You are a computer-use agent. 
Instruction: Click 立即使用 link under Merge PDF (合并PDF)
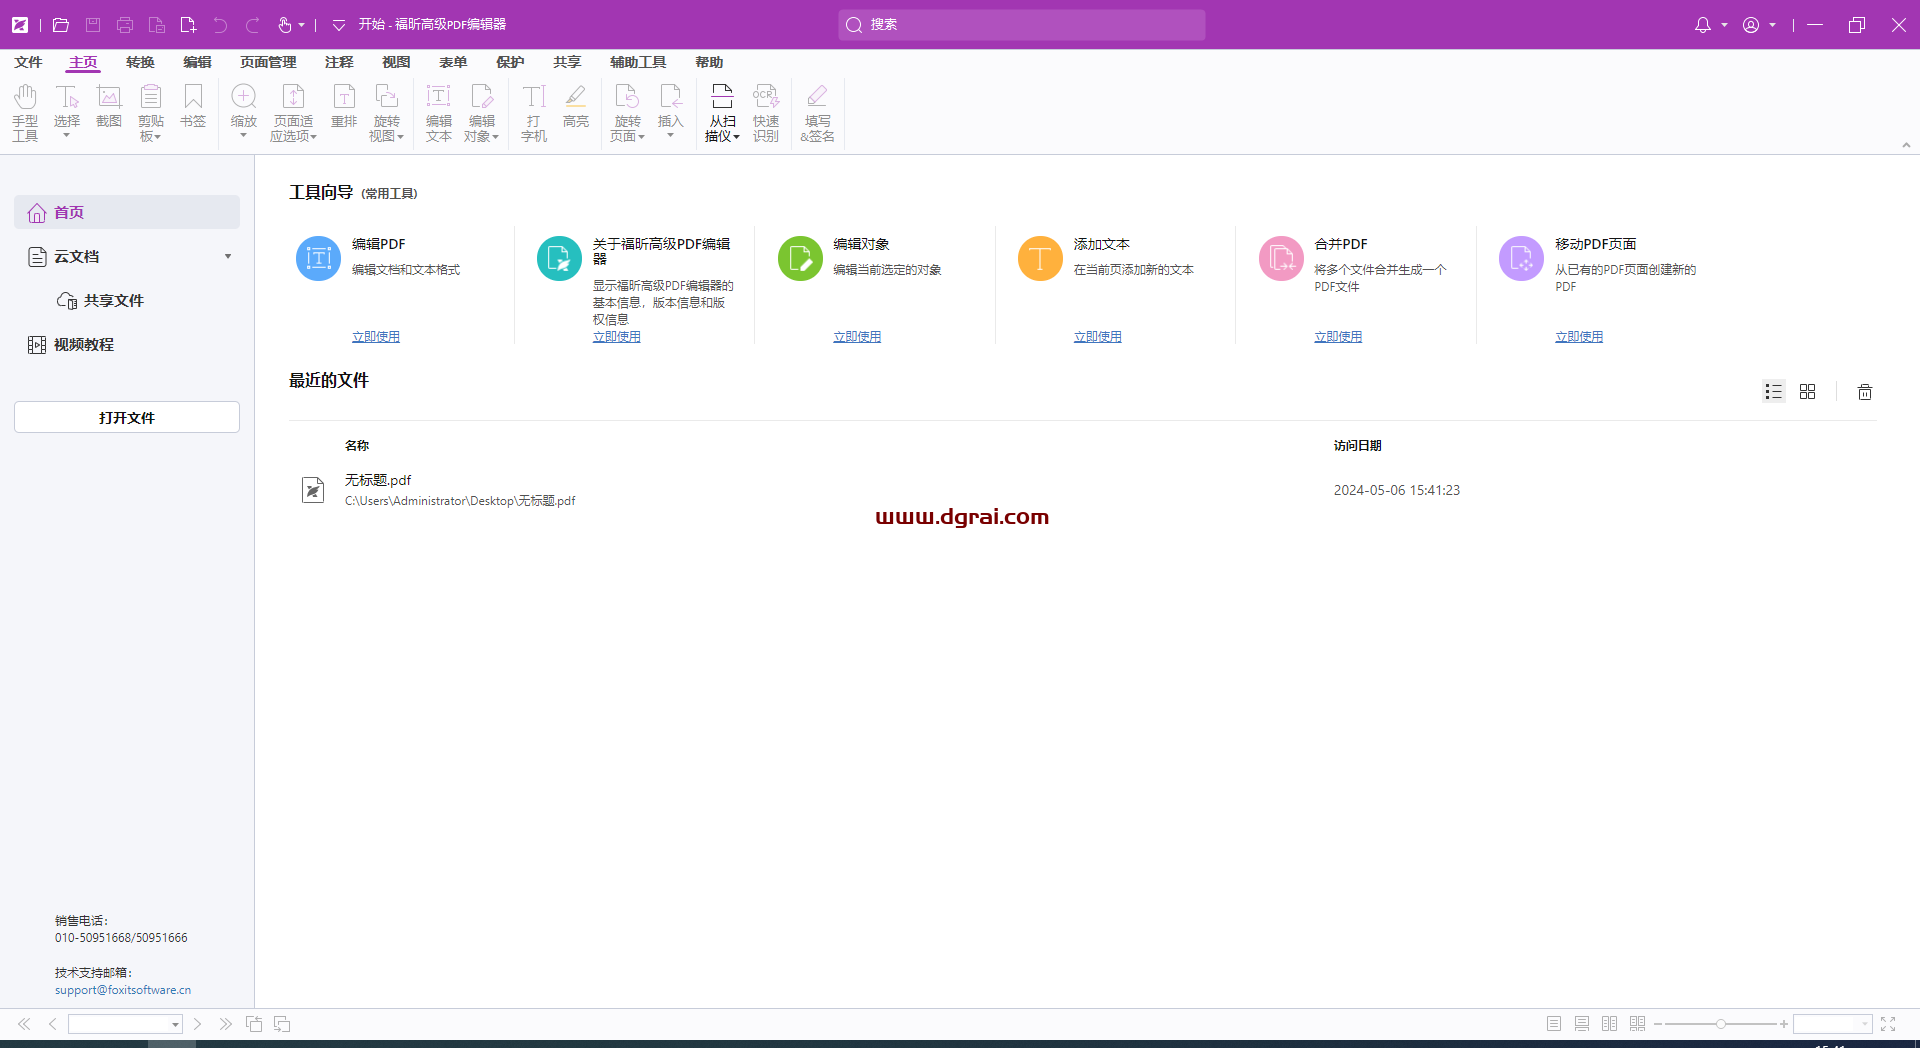tap(1338, 337)
